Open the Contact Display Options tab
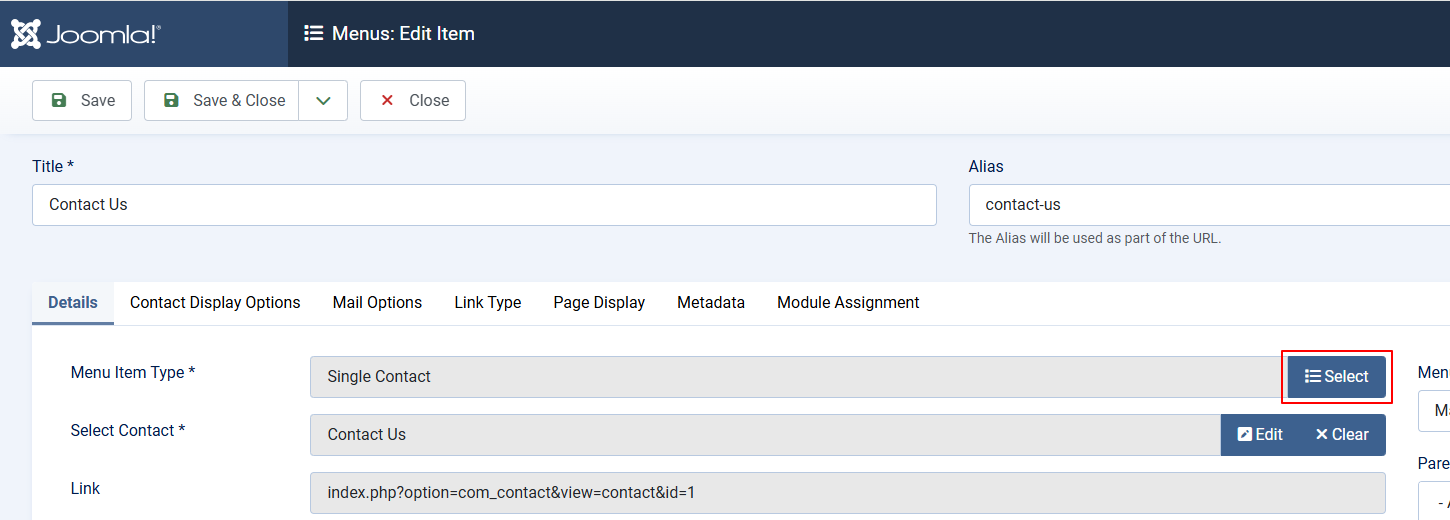The width and height of the screenshot is (1450, 520). tap(215, 302)
